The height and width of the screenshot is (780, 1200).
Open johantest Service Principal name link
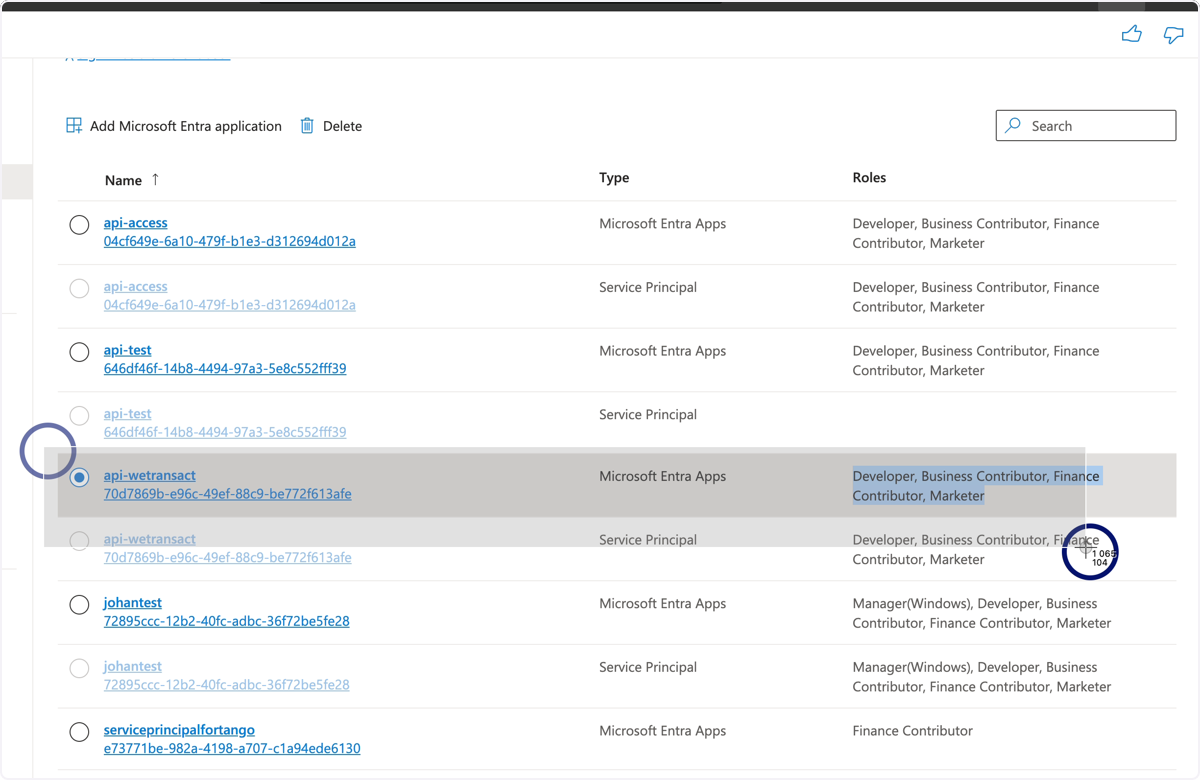point(133,666)
